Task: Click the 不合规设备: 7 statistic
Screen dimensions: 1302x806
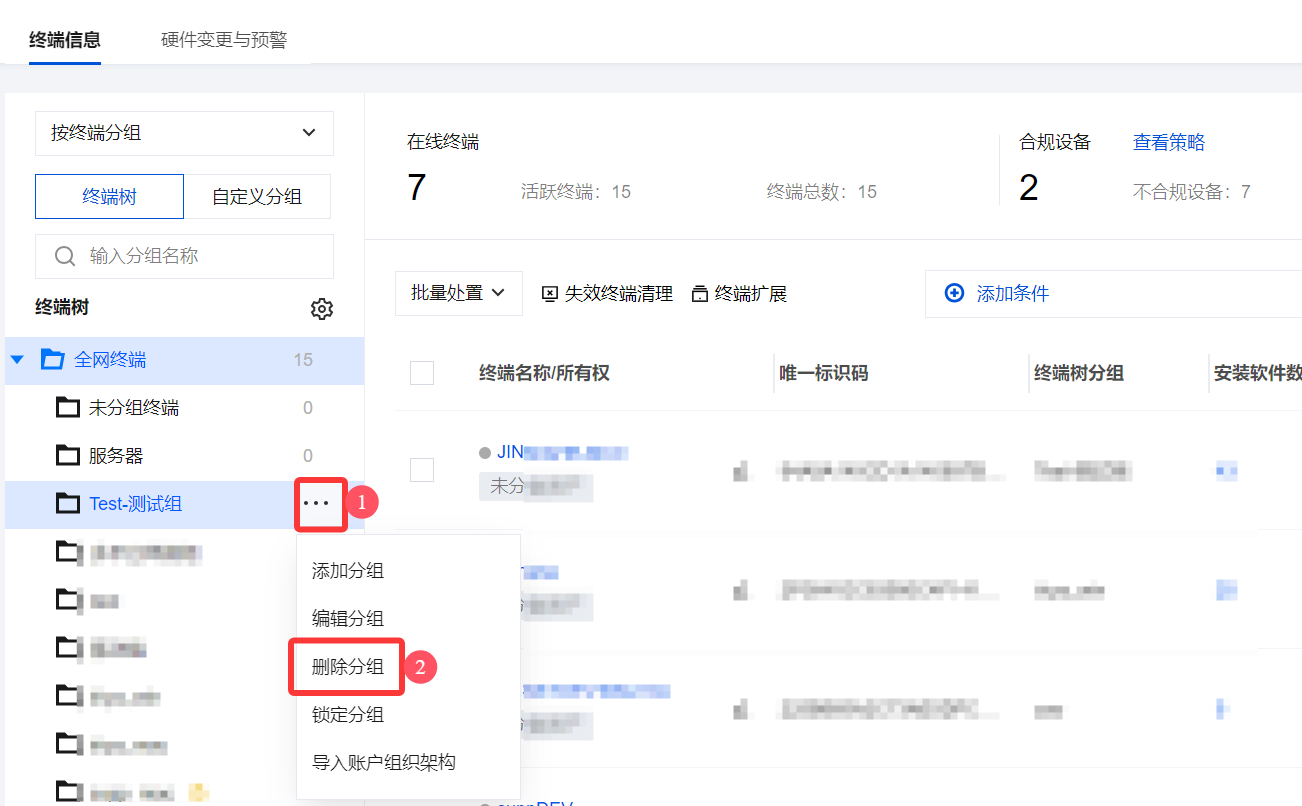Action: 1192,191
